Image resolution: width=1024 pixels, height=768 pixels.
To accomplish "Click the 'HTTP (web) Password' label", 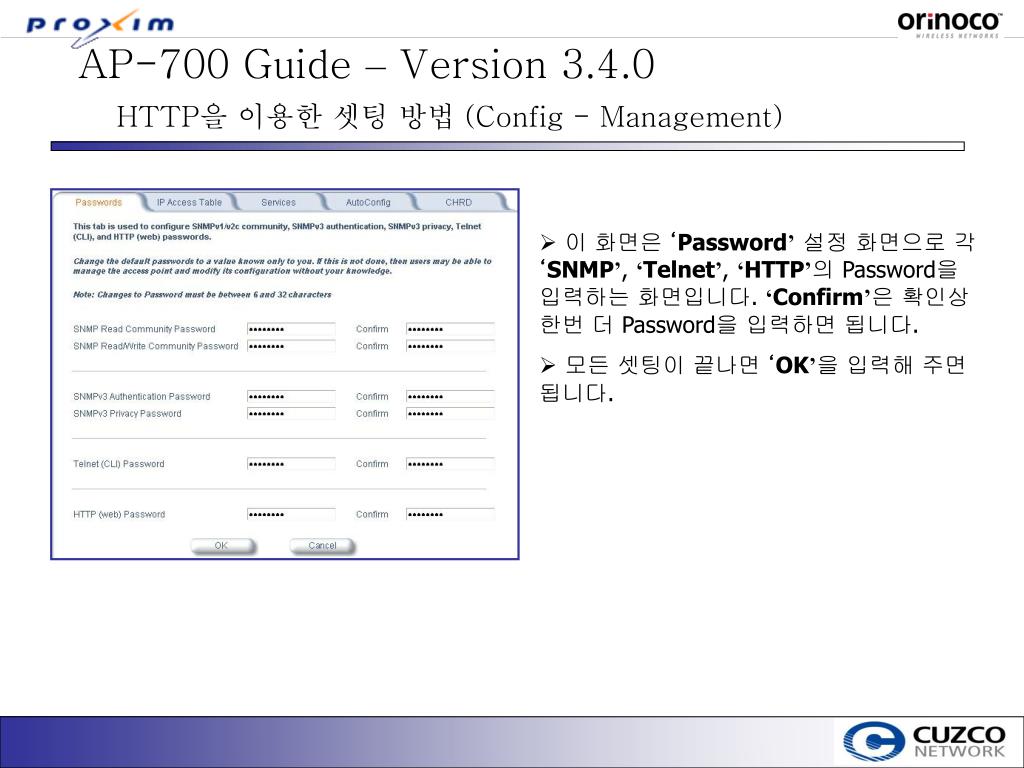I will pos(119,515).
